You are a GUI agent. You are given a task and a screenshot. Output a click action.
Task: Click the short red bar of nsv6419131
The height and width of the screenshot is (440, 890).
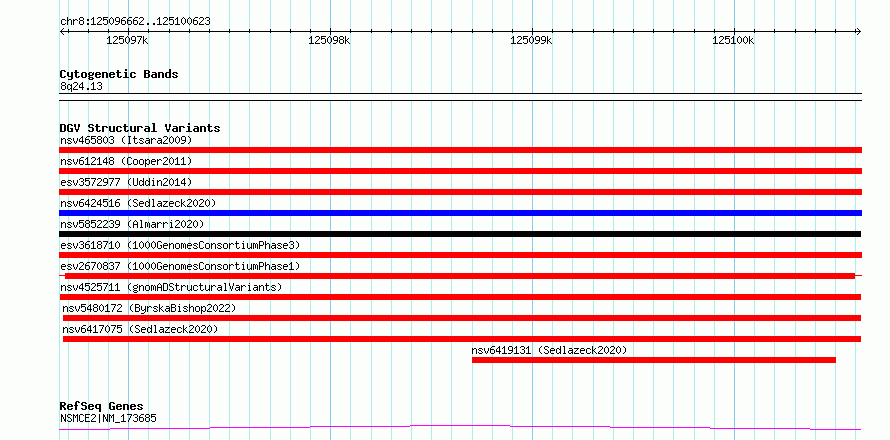tap(654, 360)
